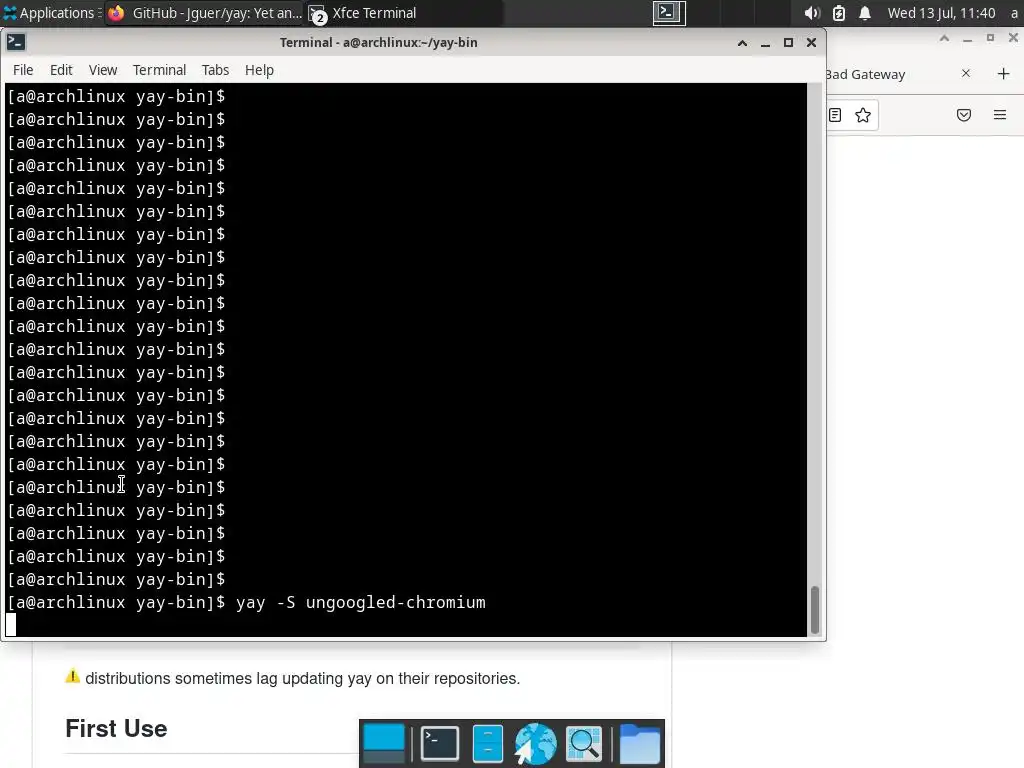This screenshot has width=1024, height=768.
Task: Click Firefox window maximize button behind terminal
Action: pyautogui.click(x=990, y=39)
